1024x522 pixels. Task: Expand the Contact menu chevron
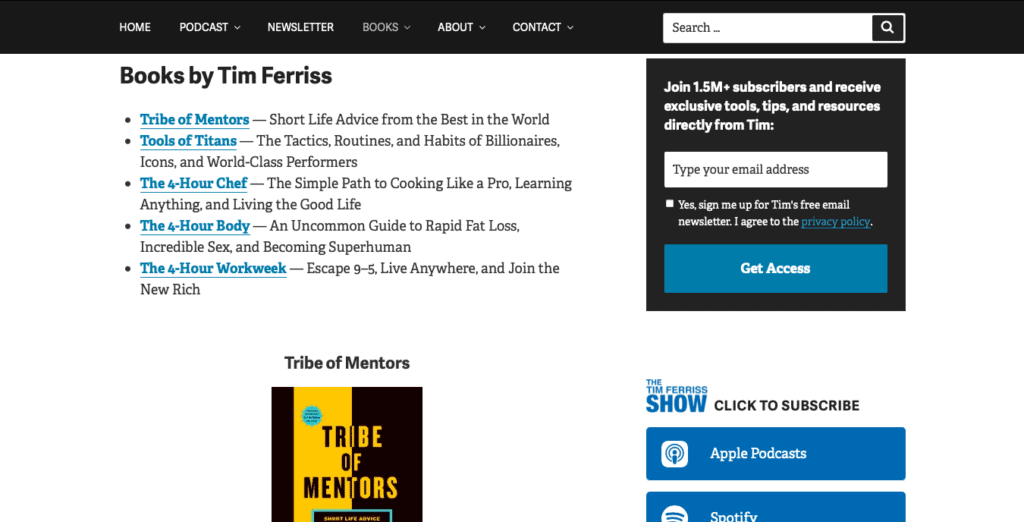pos(570,27)
